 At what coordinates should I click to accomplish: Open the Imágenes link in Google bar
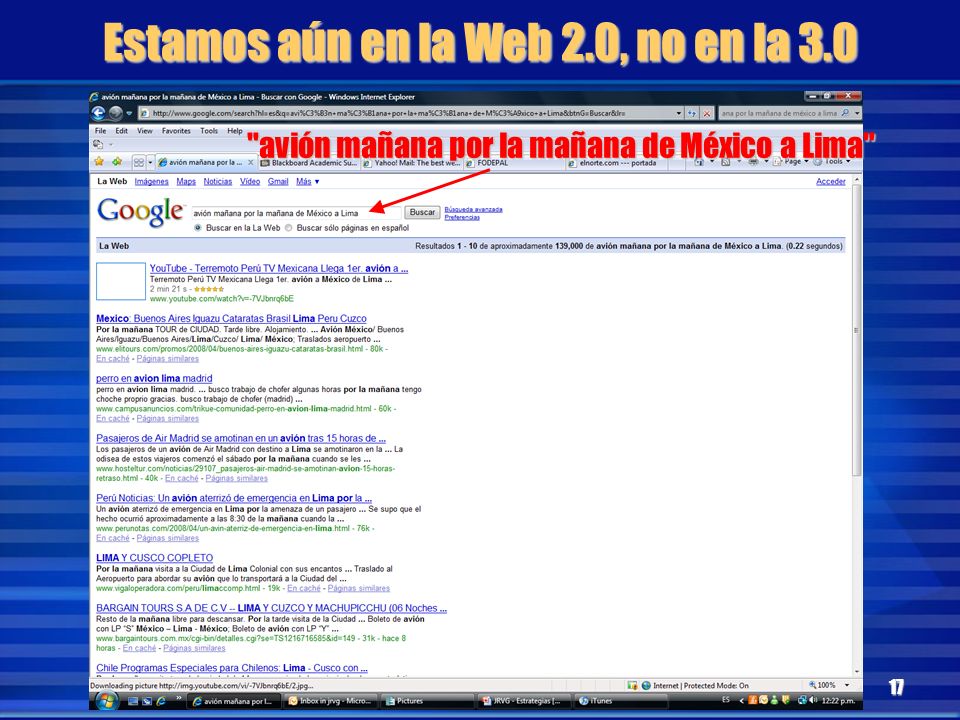coord(151,181)
